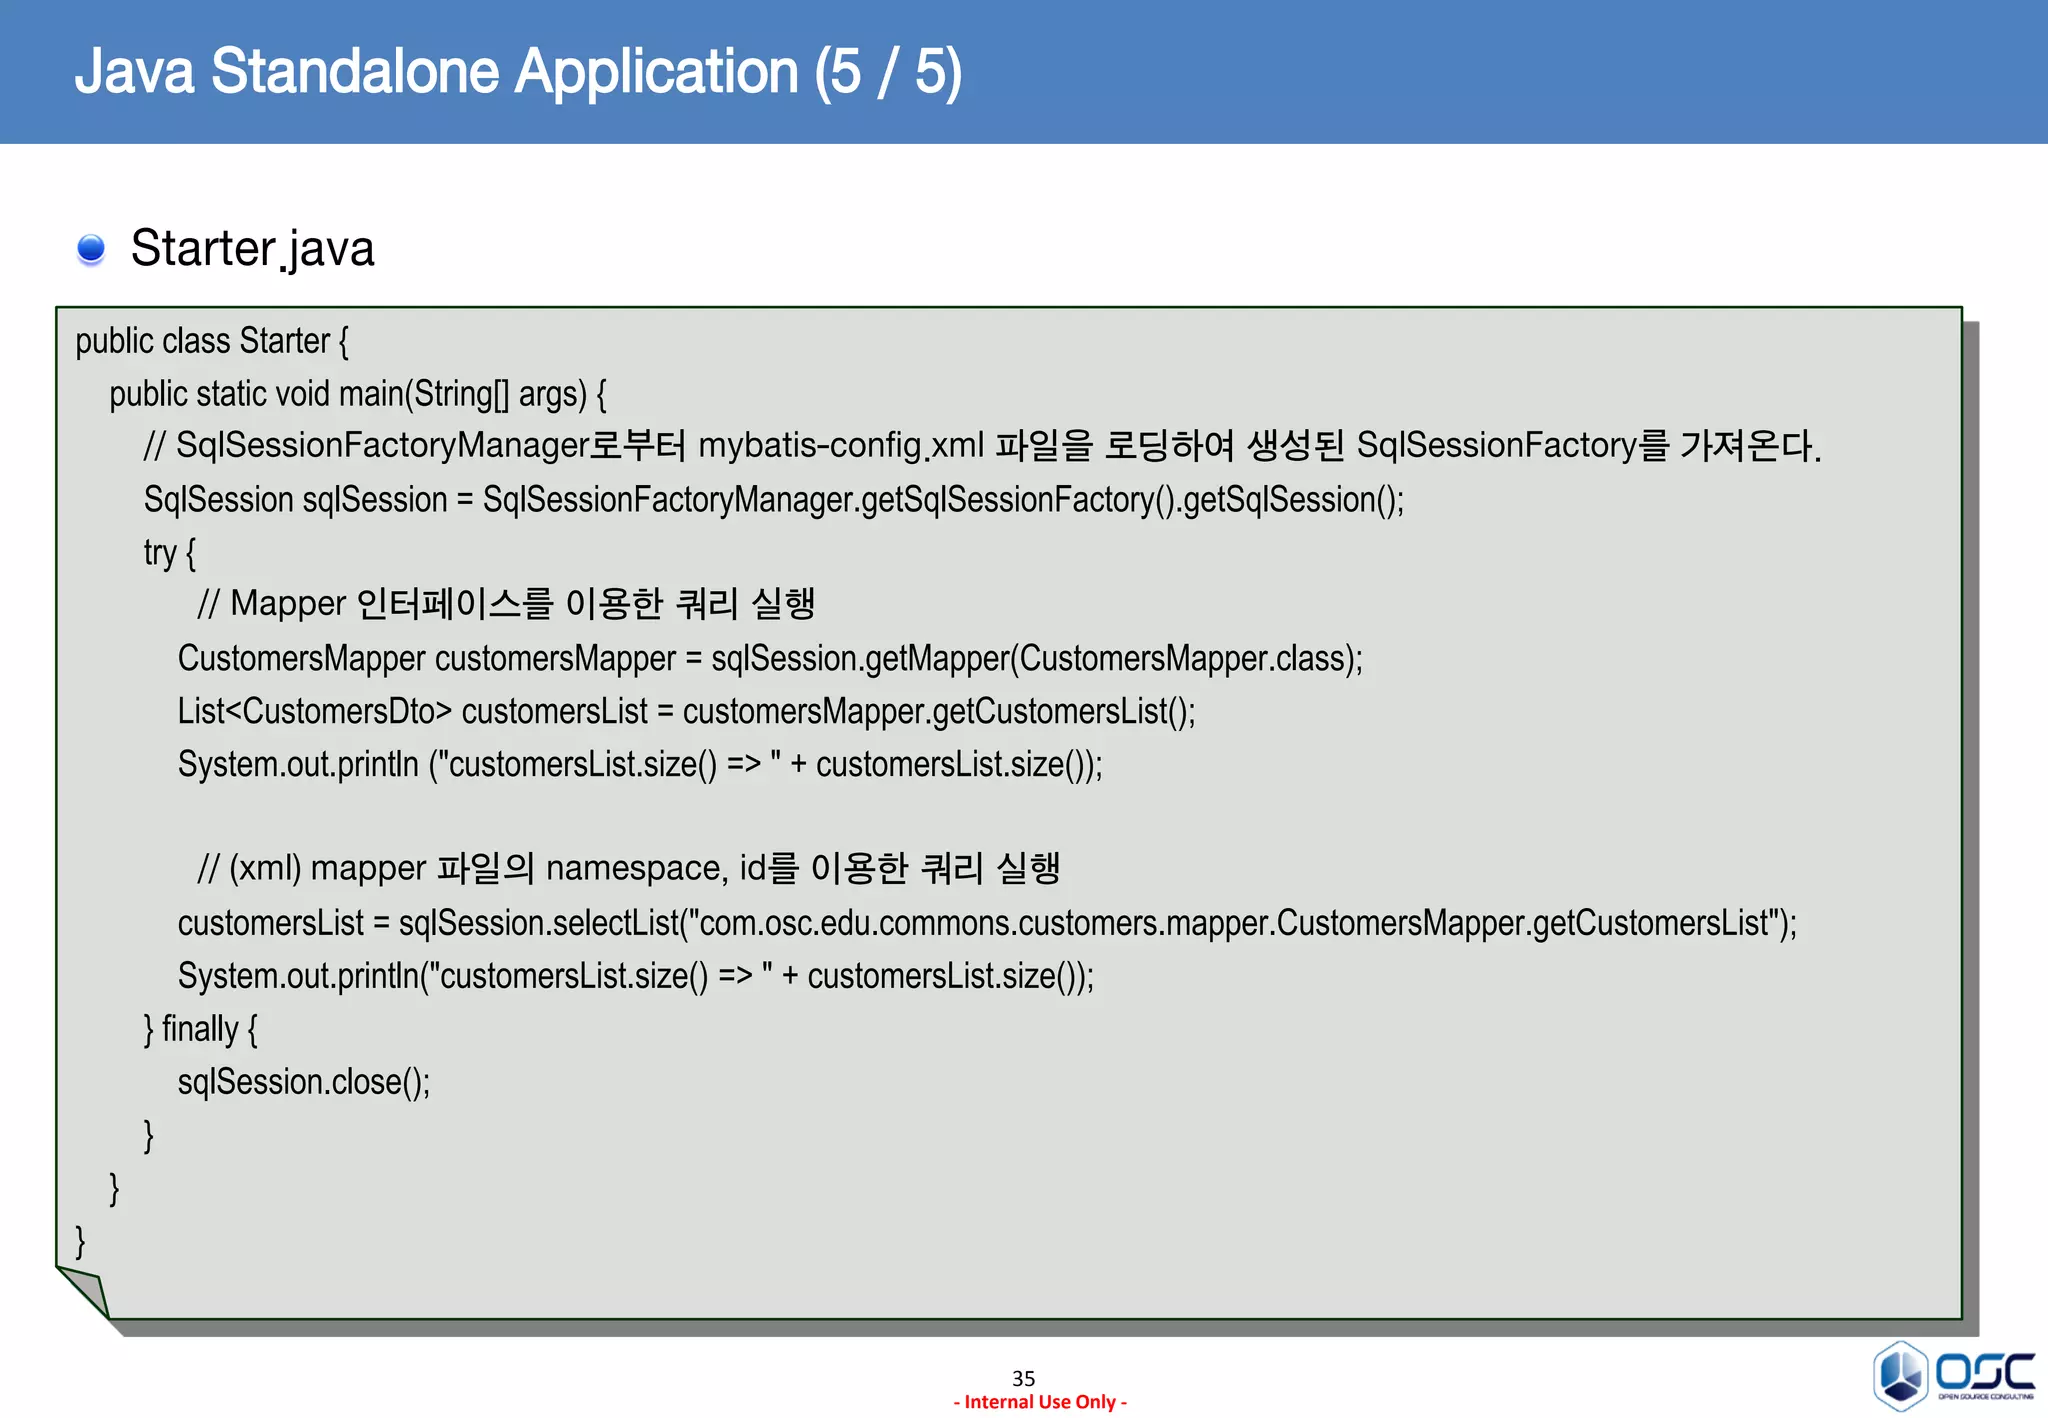Click the OSC logo in the corner
The image size is (2048, 1418).
click(x=1954, y=1375)
